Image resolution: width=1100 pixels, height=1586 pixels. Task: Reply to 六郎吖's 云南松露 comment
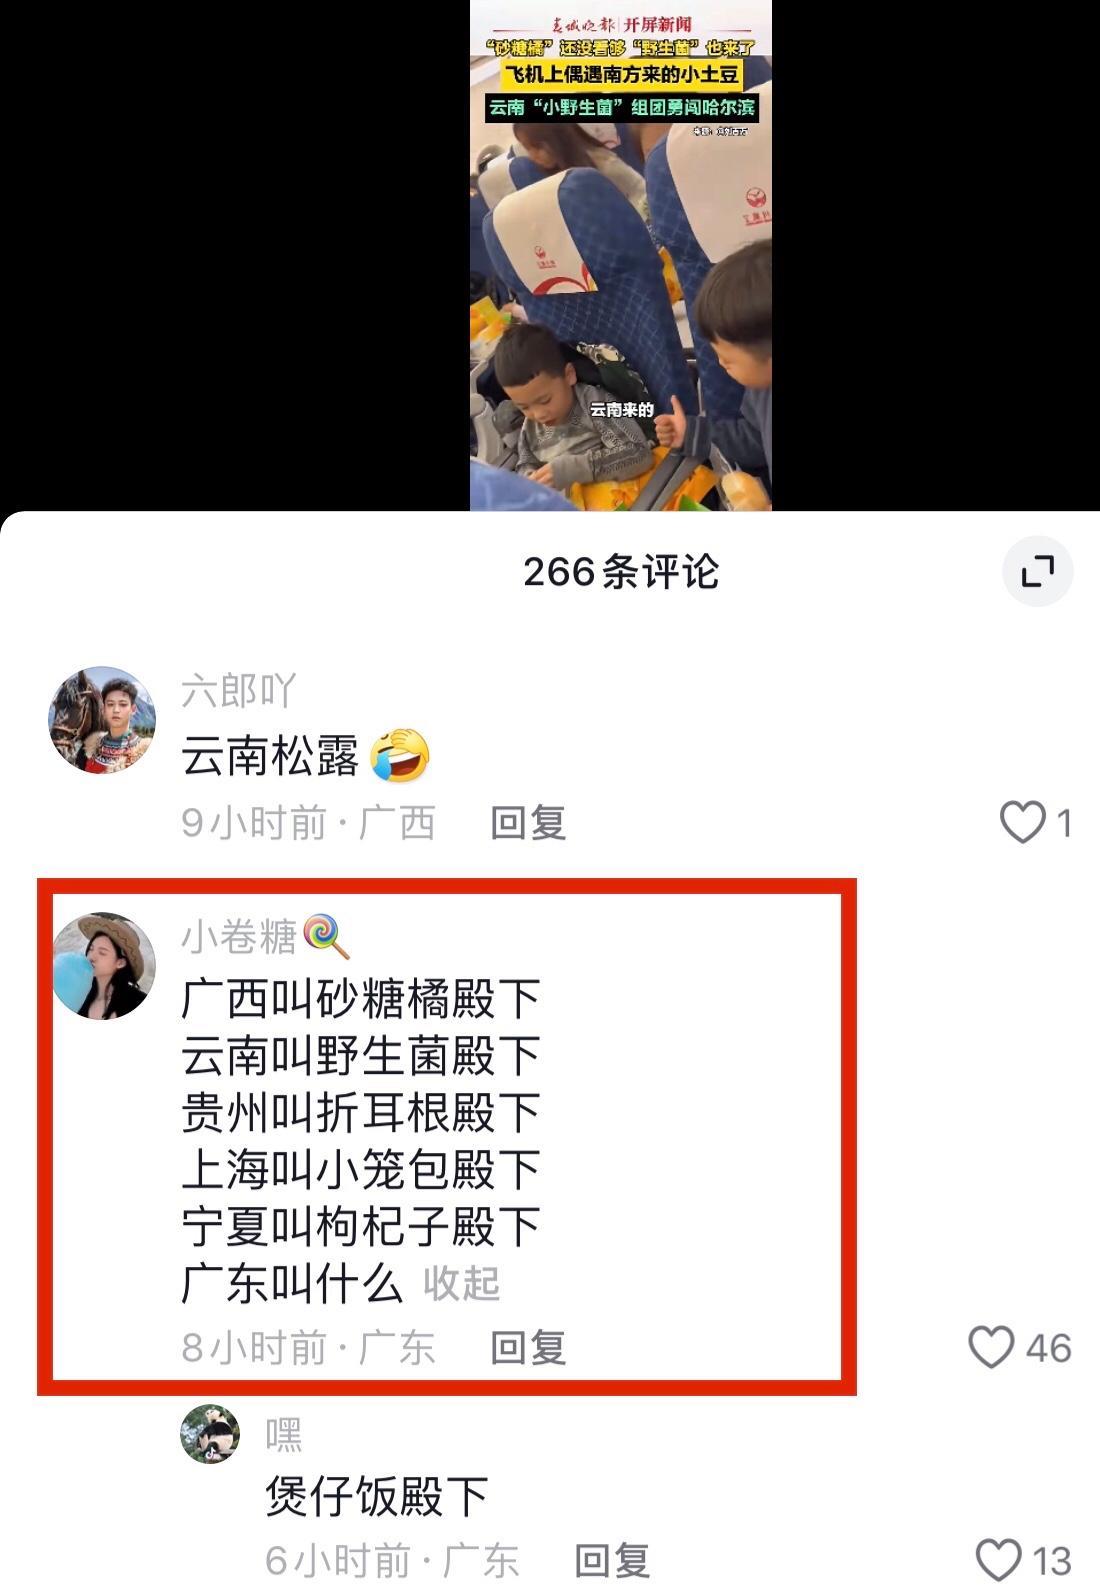pyautogui.click(x=528, y=823)
